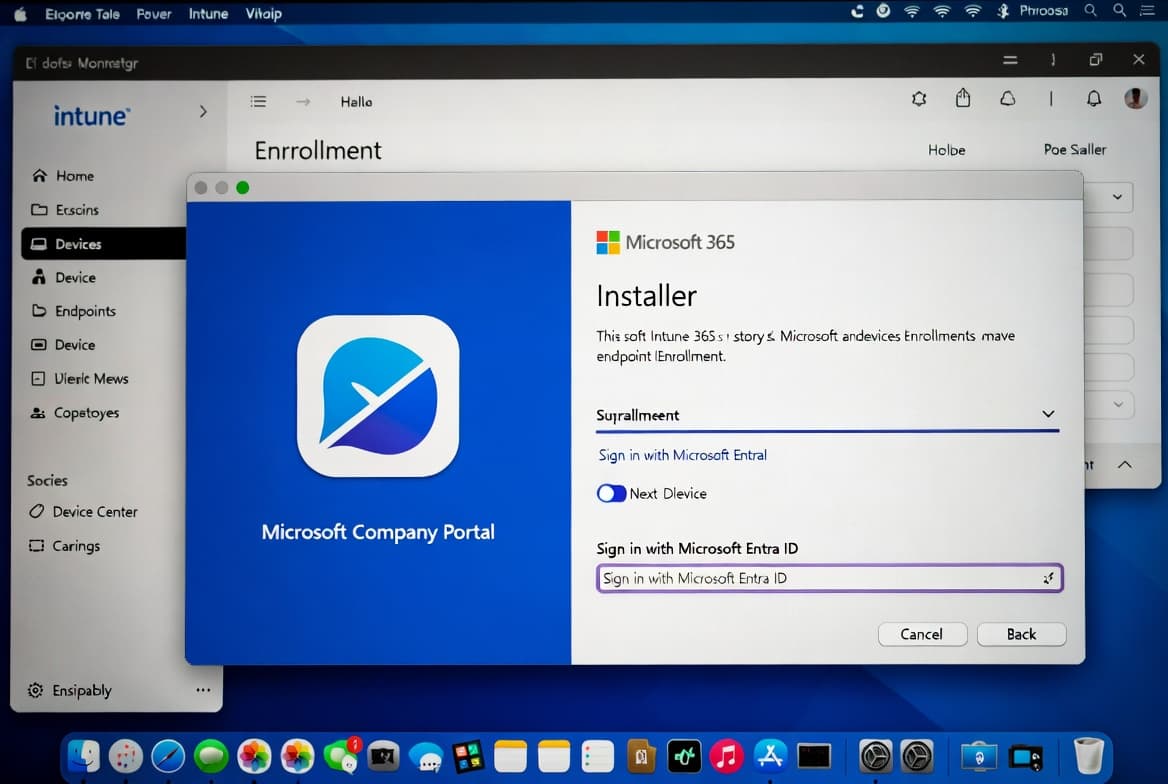Click the hamburger menu icon in title bar
Viewport: 1168px width, 784px height.
click(1010, 60)
